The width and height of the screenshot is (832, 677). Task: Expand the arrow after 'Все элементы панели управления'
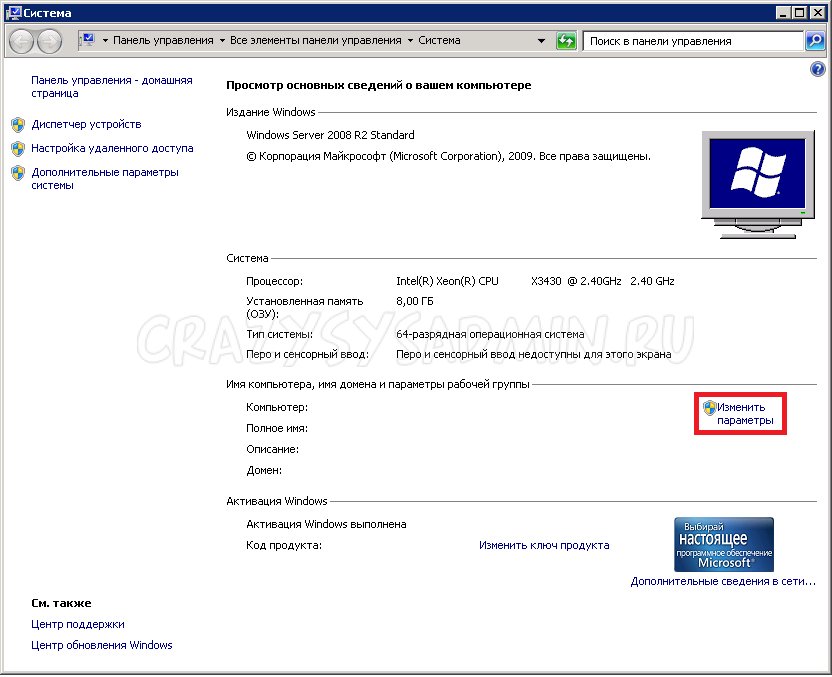[x=410, y=41]
